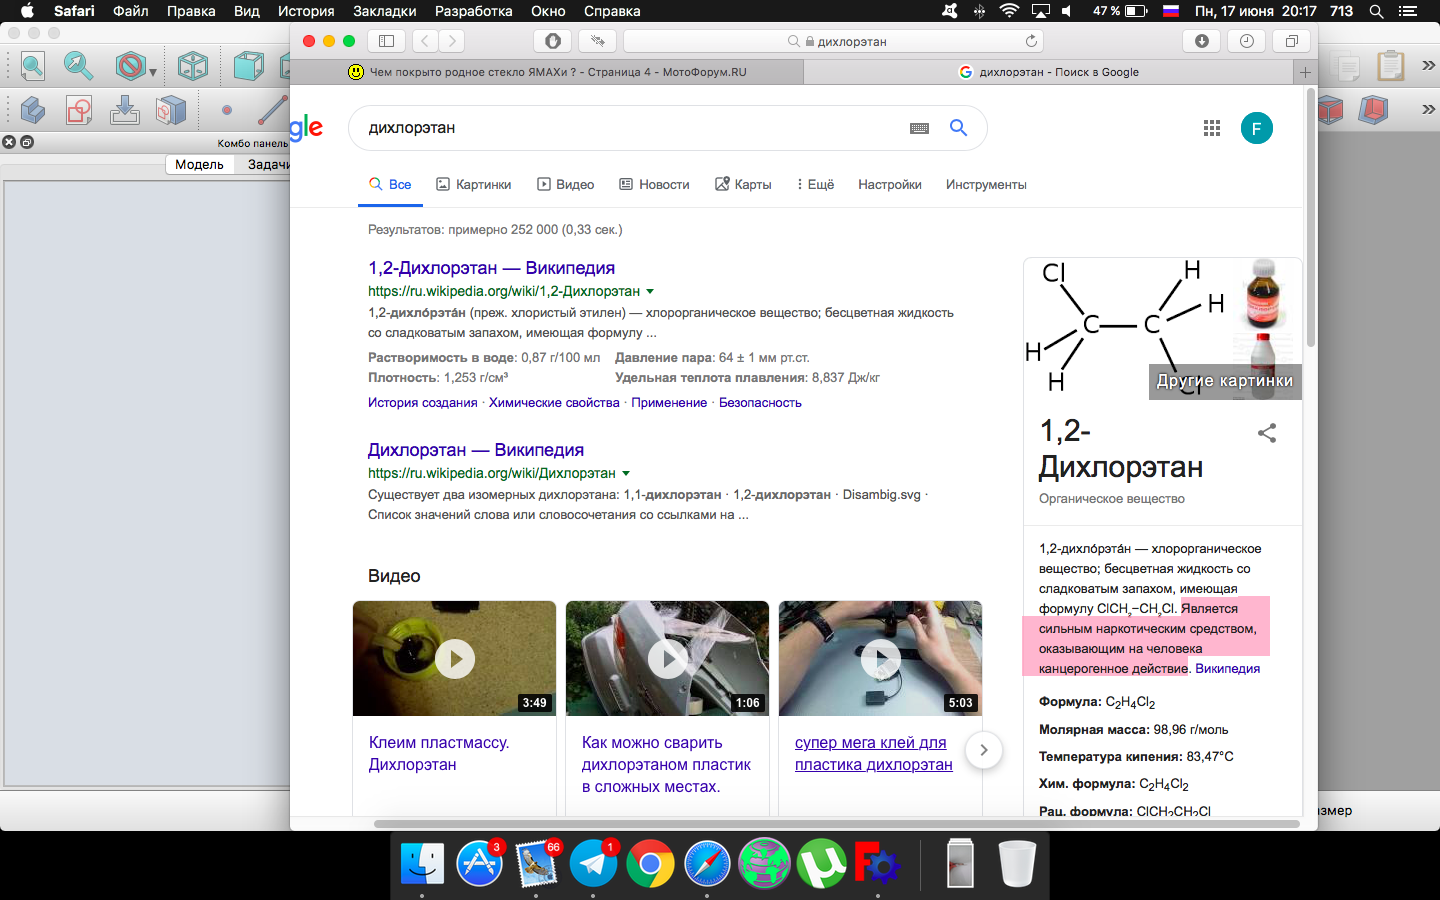Click the next arrow in video carousel

click(984, 750)
